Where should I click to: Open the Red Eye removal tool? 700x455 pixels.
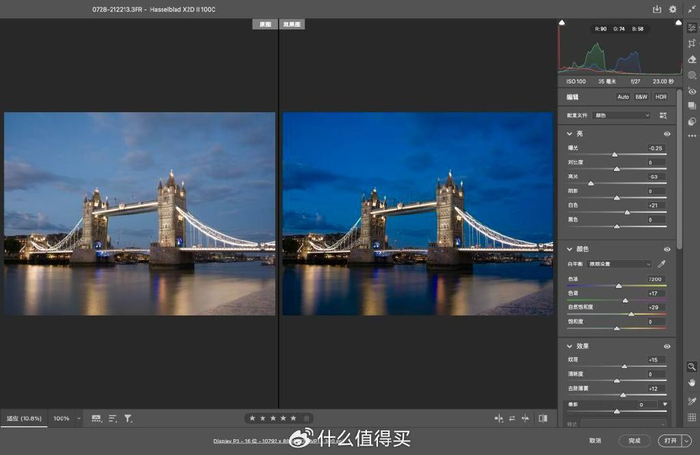(x=692, y=91)
